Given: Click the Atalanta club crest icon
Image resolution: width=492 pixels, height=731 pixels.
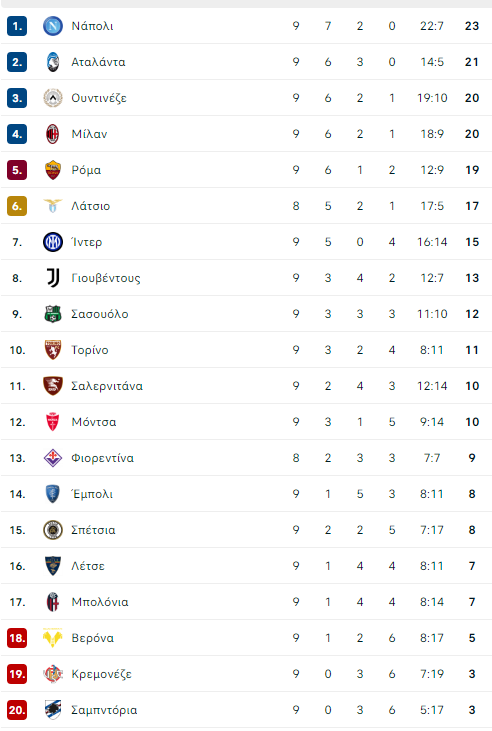Looking at the screenshot, I should tap(53, 62).
